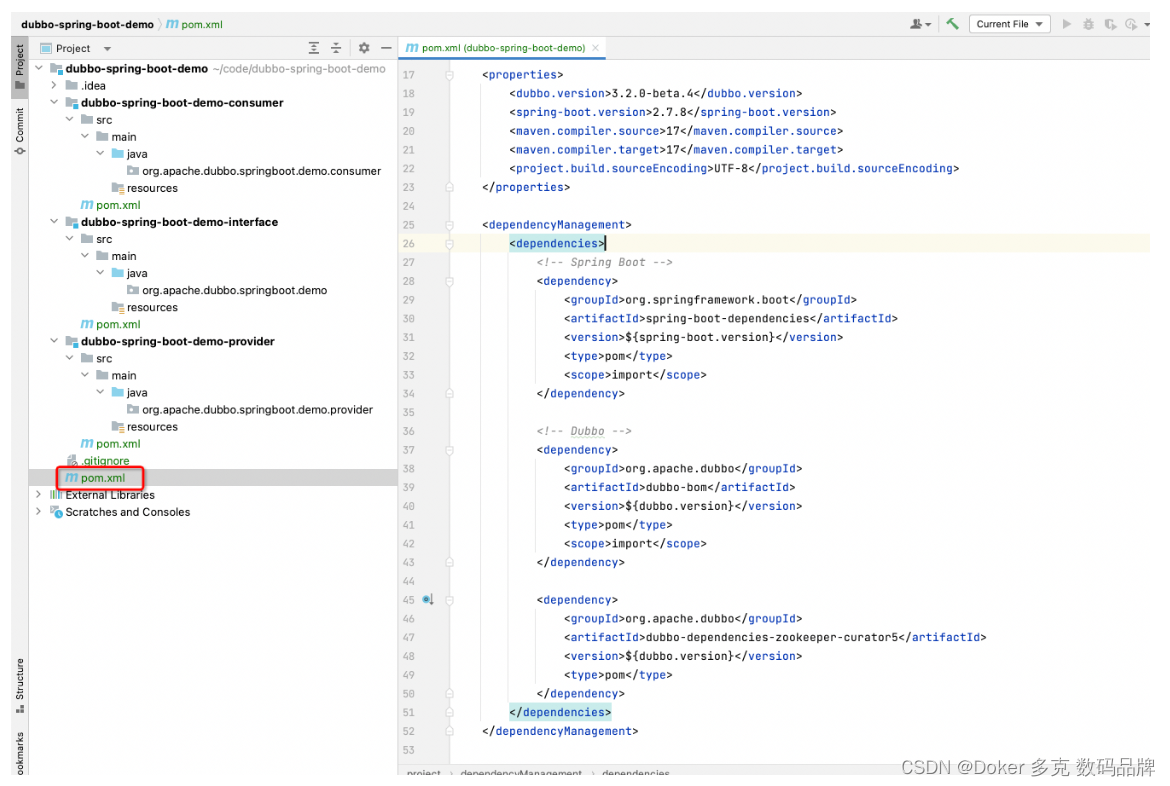Hide the Project panel with minus icon

386,48
